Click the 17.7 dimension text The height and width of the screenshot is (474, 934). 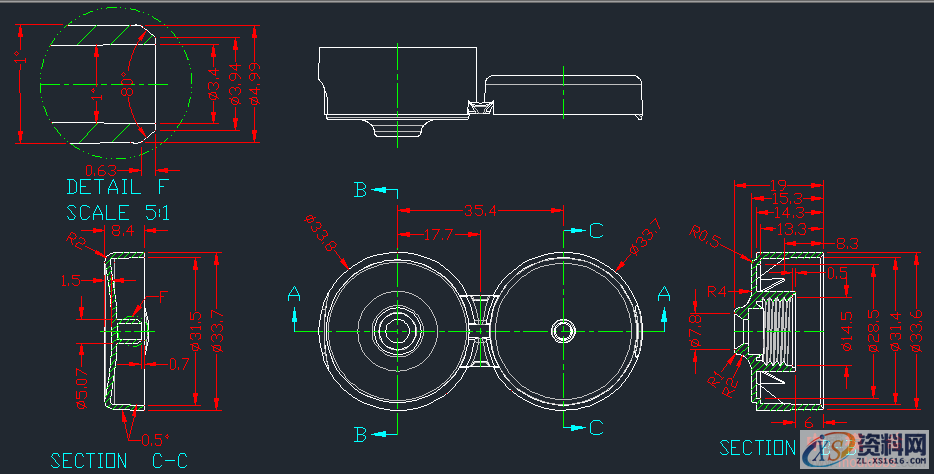pos(439,234)
